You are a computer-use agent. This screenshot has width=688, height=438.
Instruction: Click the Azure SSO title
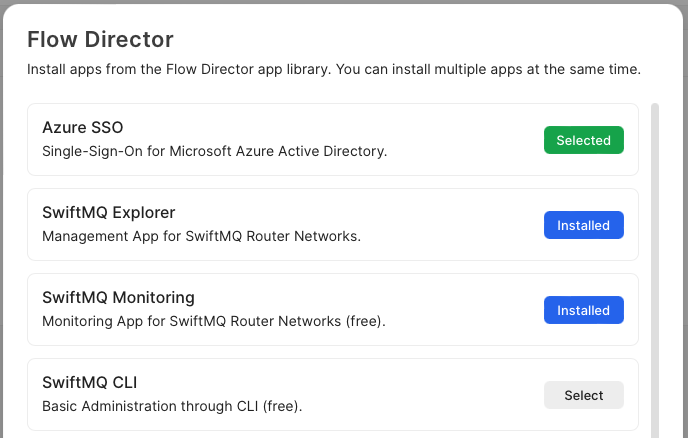(82, 127)
